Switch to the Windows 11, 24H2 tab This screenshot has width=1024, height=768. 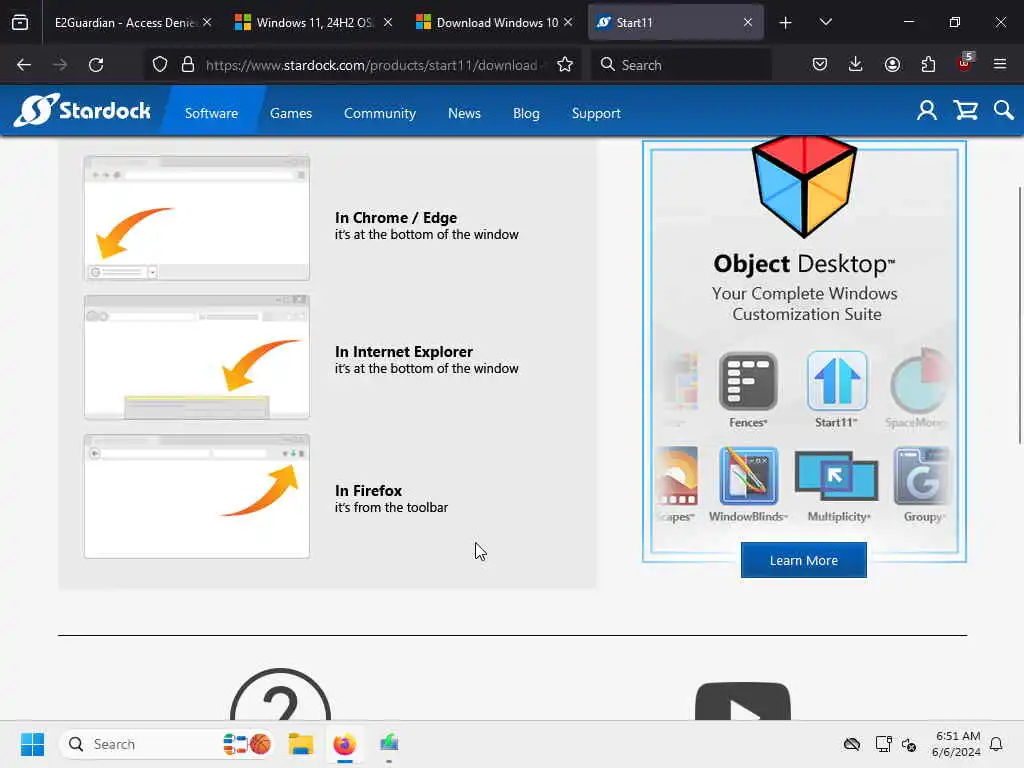point(313,23)
